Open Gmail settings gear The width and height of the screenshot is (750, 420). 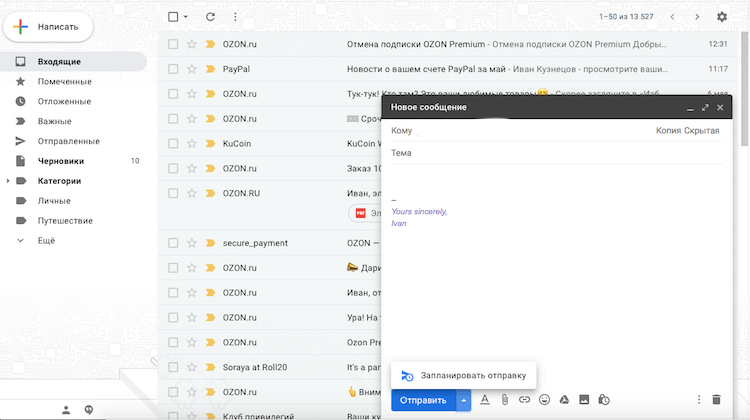pos(722,17)
